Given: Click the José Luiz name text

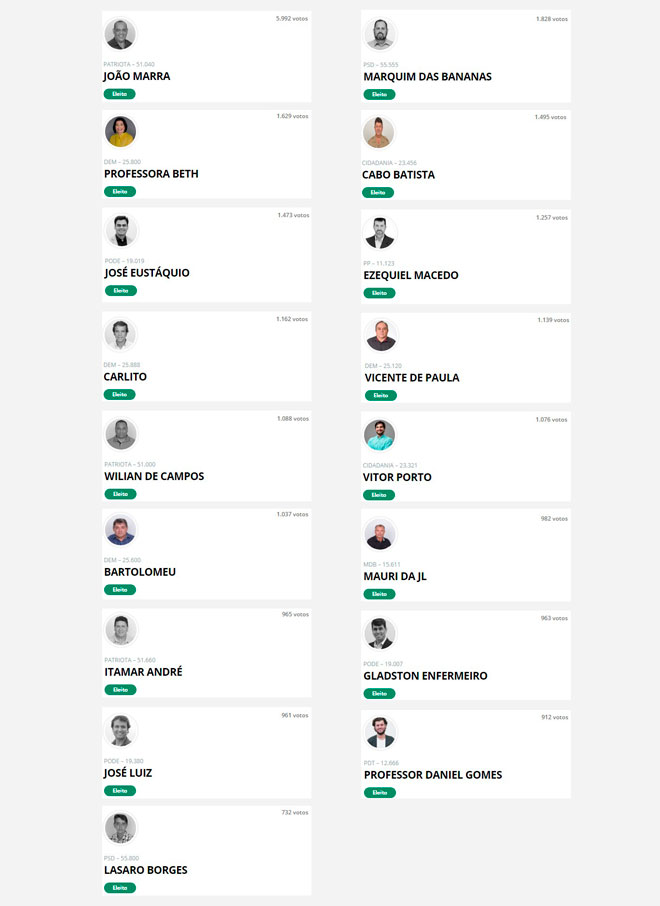Looking at the screenshot, I should point(128,773).
